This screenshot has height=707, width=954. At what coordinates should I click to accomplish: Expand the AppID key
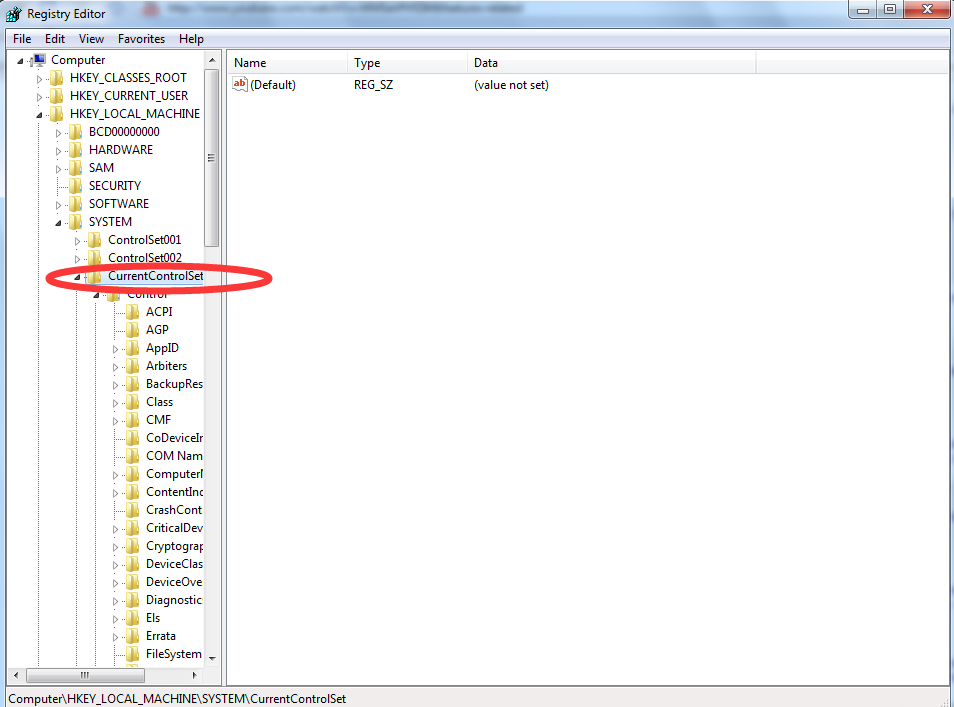[x=116, y=349]
